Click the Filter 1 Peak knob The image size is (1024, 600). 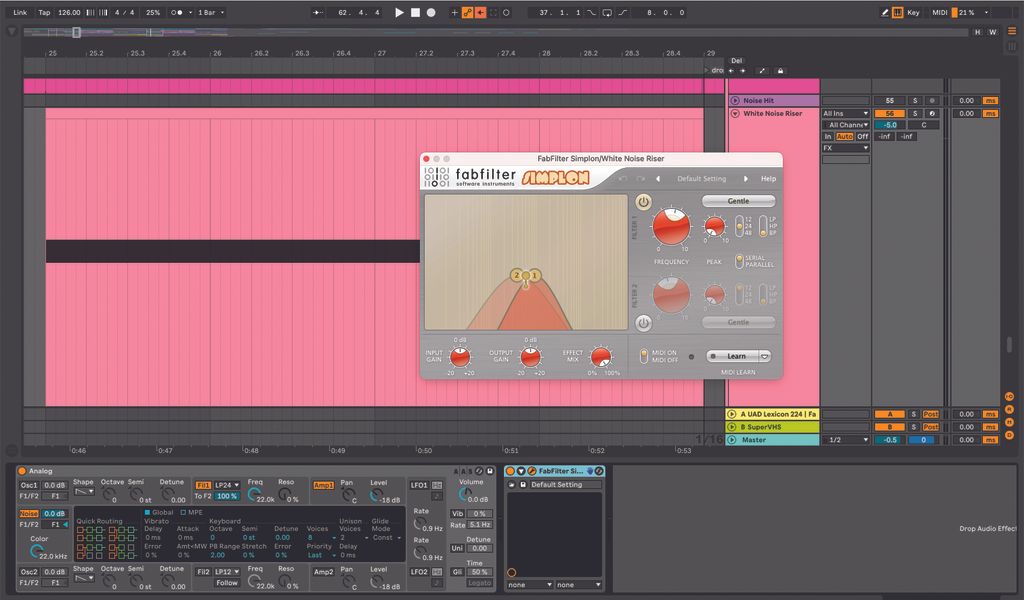point(714,227)
